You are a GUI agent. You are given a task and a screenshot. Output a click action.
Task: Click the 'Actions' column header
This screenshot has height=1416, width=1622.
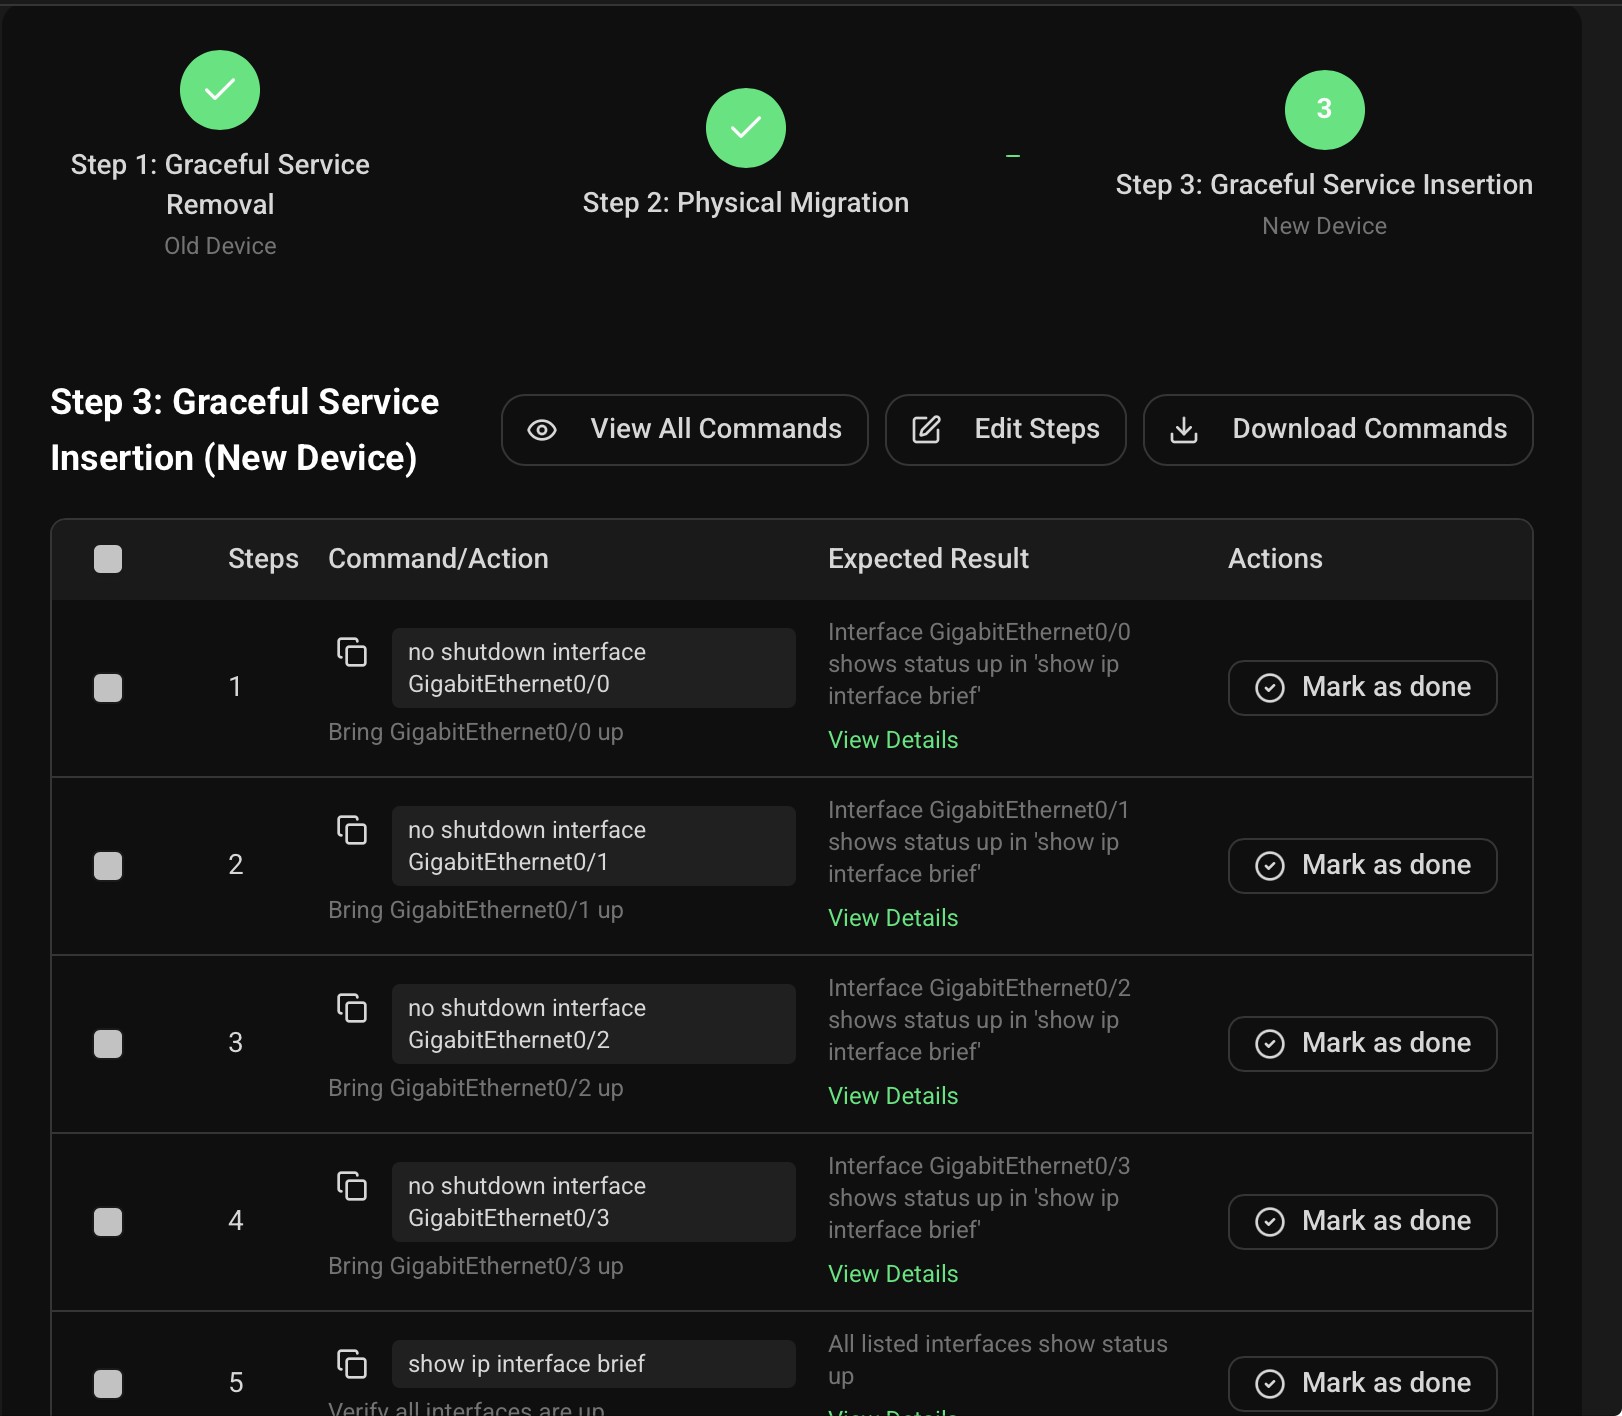(x=1275, y=559)
